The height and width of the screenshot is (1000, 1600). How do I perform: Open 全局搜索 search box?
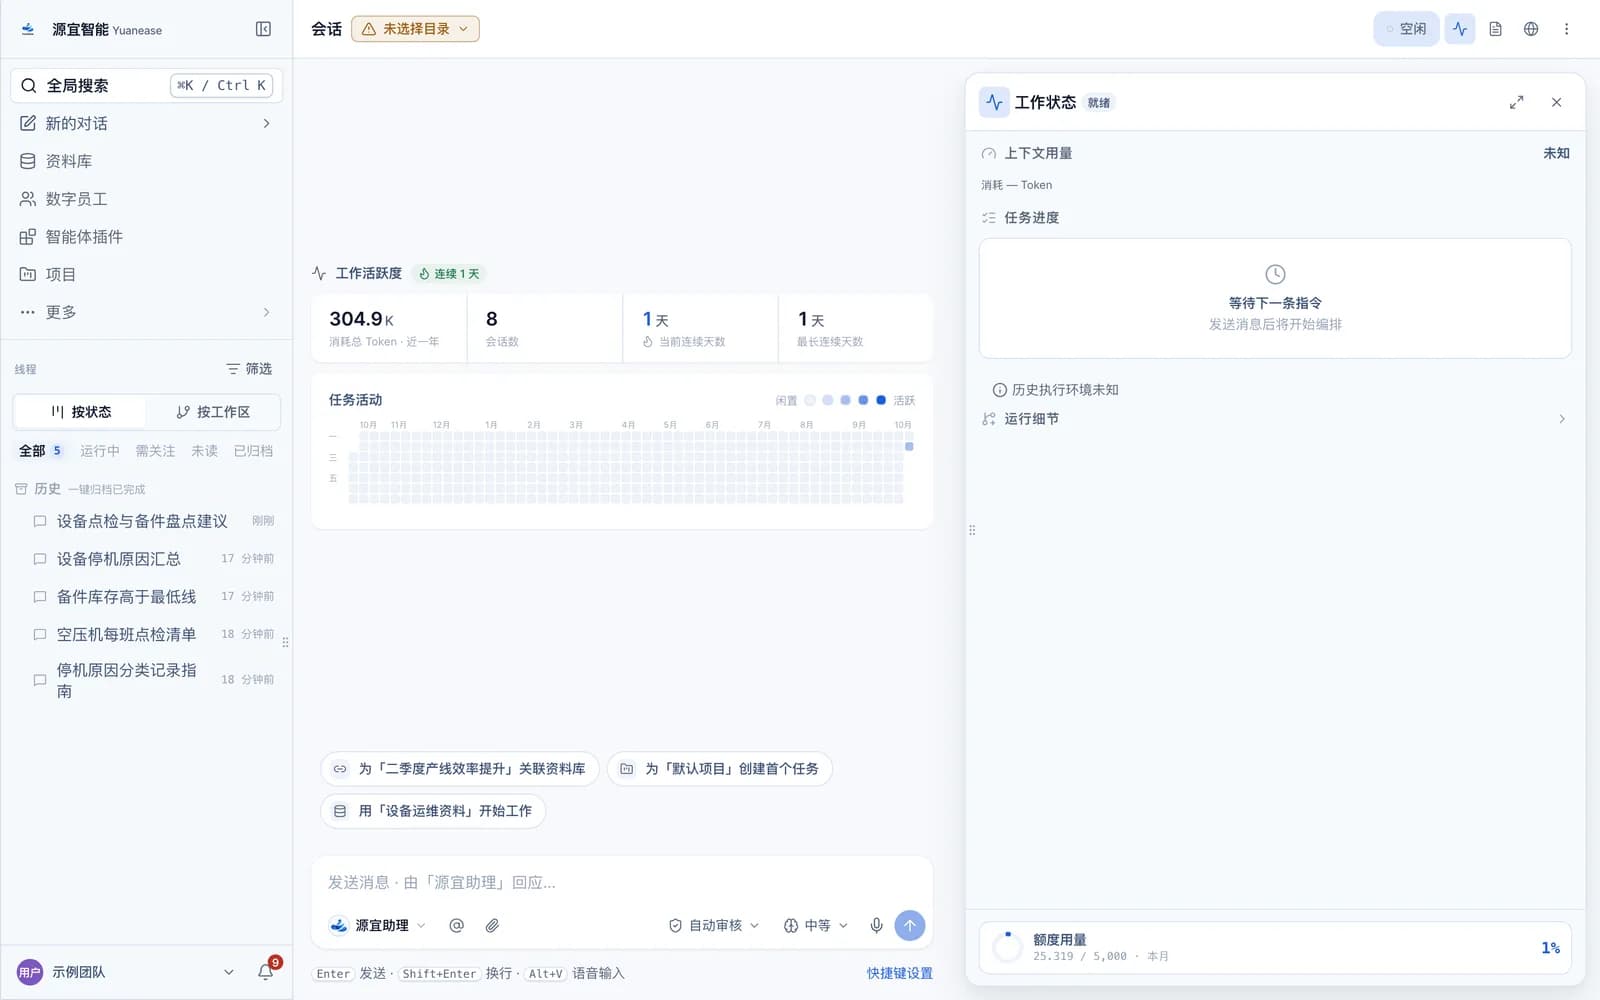[x=147, y=85]
